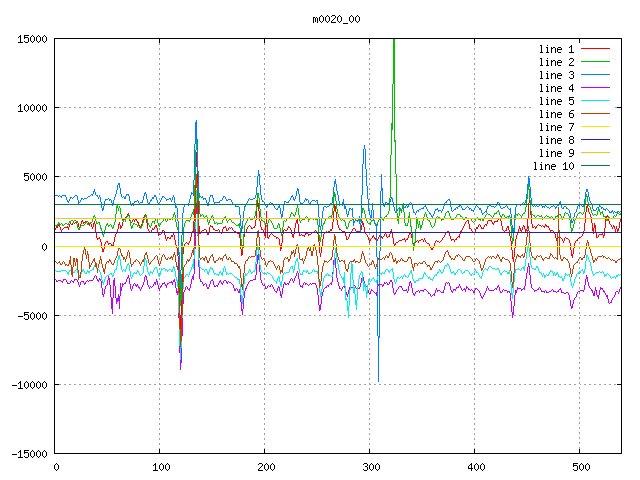Select the "line 10" legend label
This screenshot has height=480, width=640.
553,166
